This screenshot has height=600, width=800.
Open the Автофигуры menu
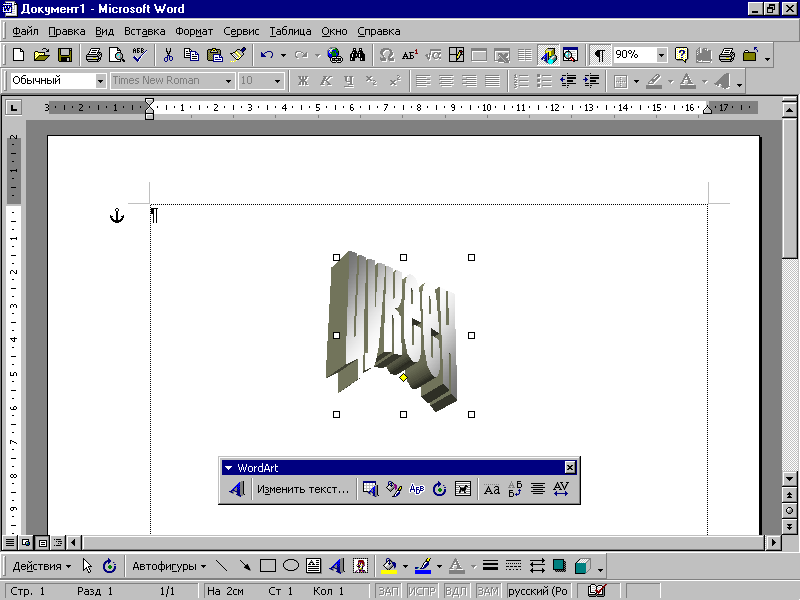(x=169, y=566)
